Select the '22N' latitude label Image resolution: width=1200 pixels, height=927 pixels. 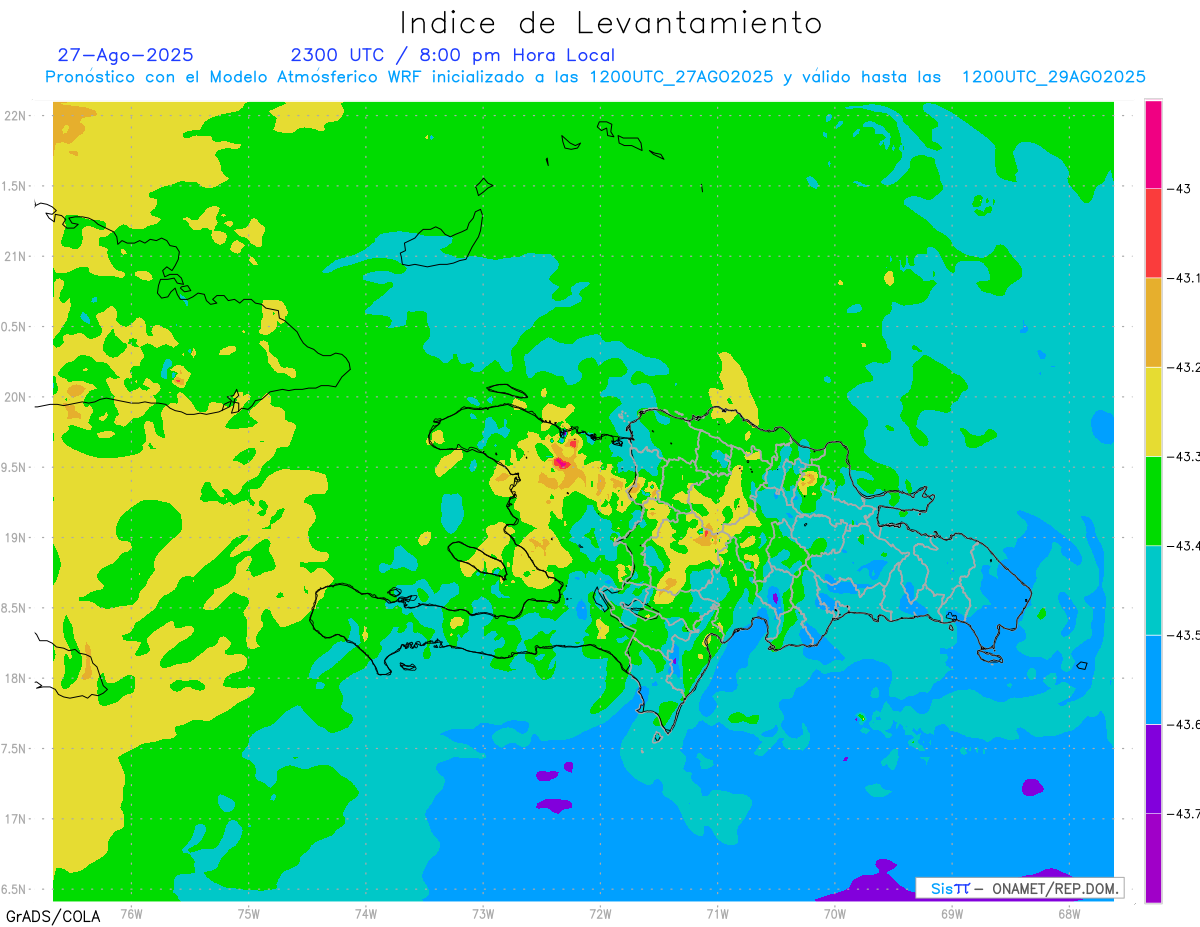tap(15, 115)
